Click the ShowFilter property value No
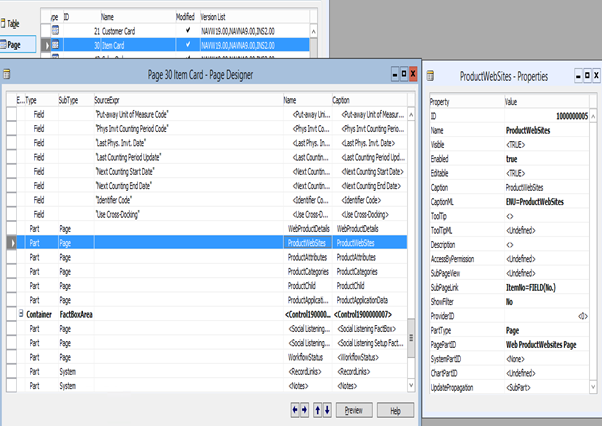The image size is (602, 426). pyautogui.click(x=546, y=302)
